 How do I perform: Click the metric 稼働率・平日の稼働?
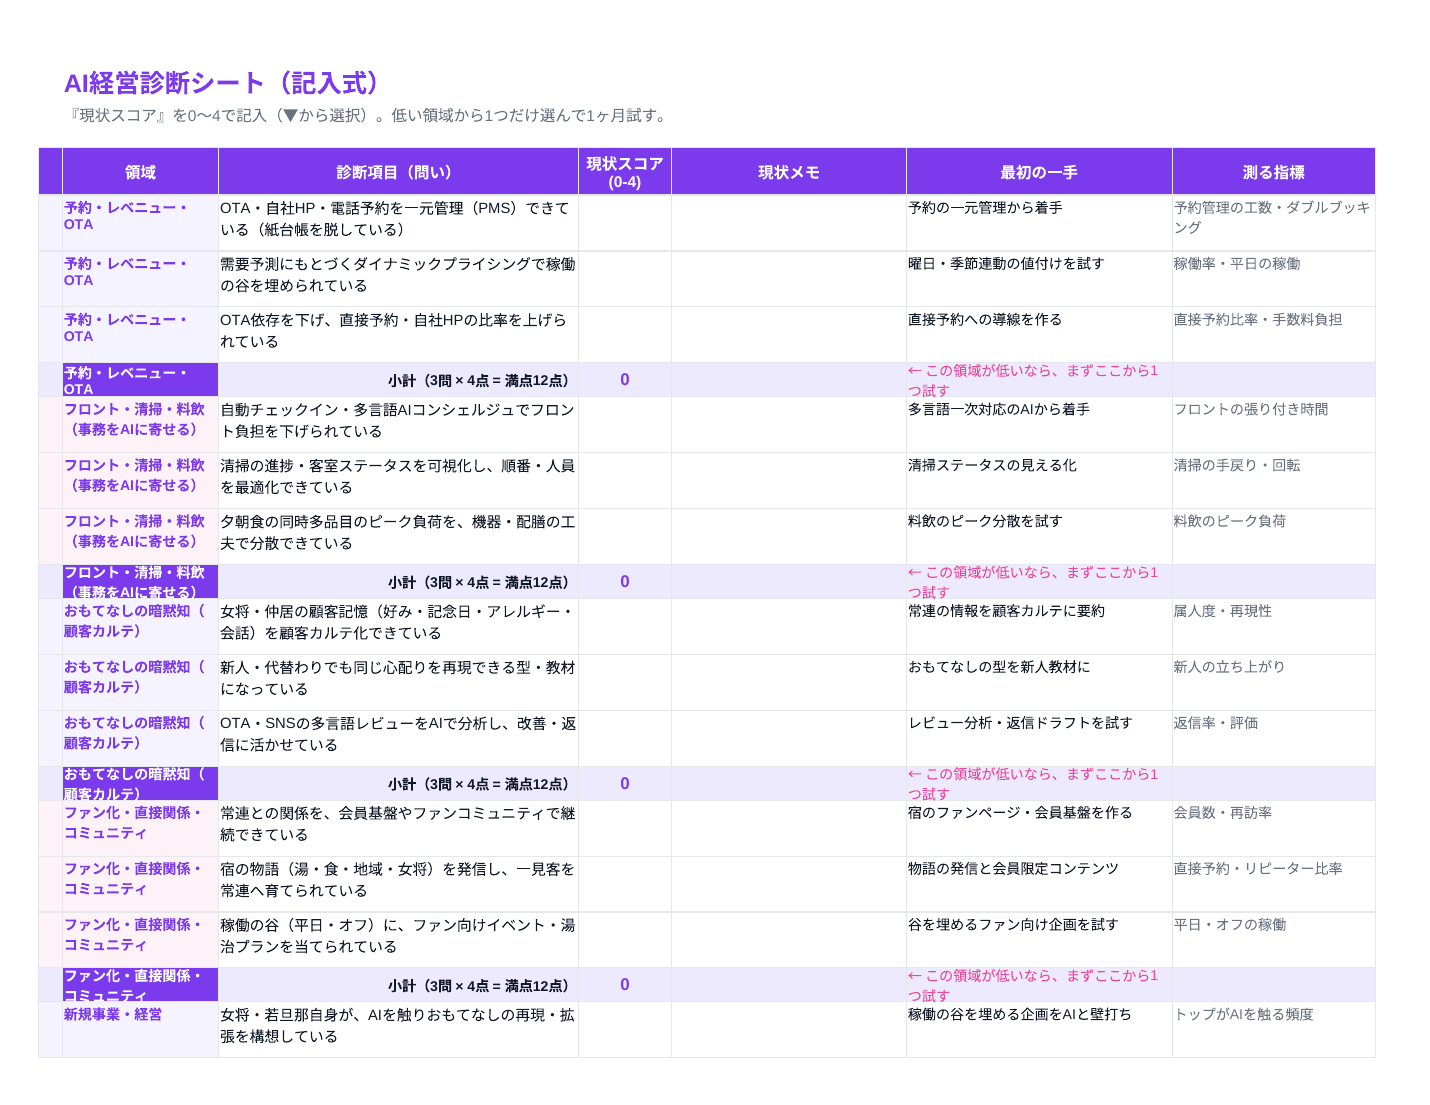tap(1273, 278)
